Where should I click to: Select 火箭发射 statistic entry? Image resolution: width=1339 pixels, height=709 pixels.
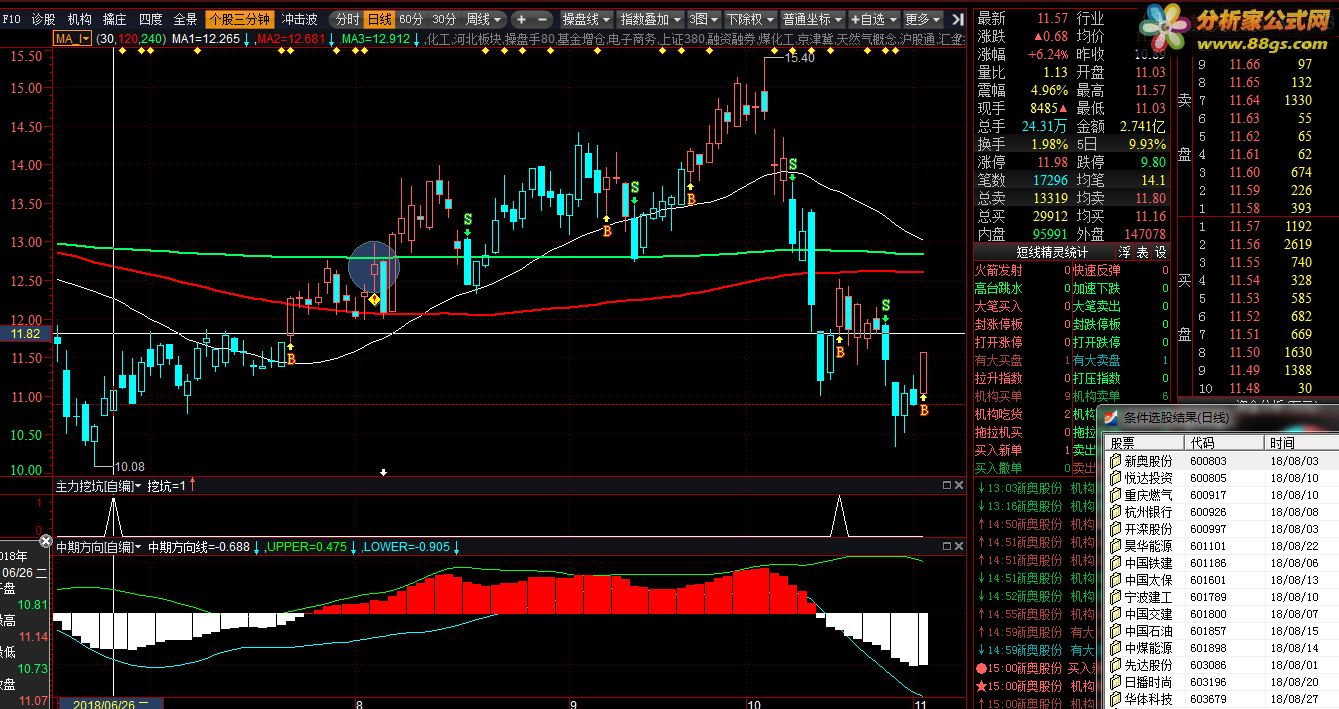(998, 270)
